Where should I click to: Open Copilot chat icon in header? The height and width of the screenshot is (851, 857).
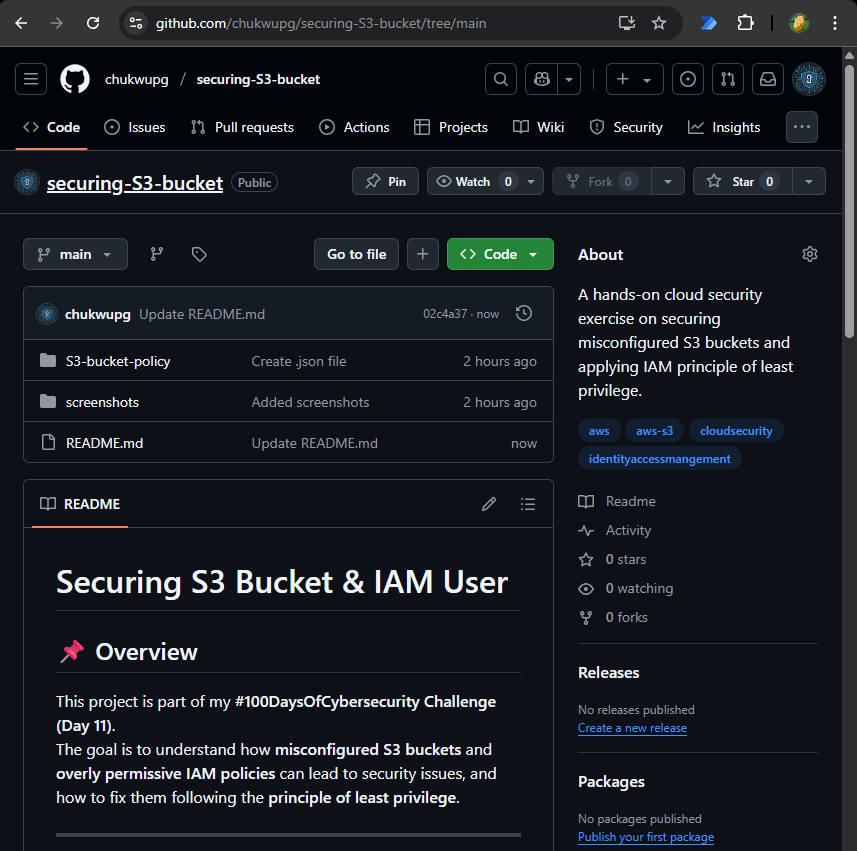click(x=542, y=79)
